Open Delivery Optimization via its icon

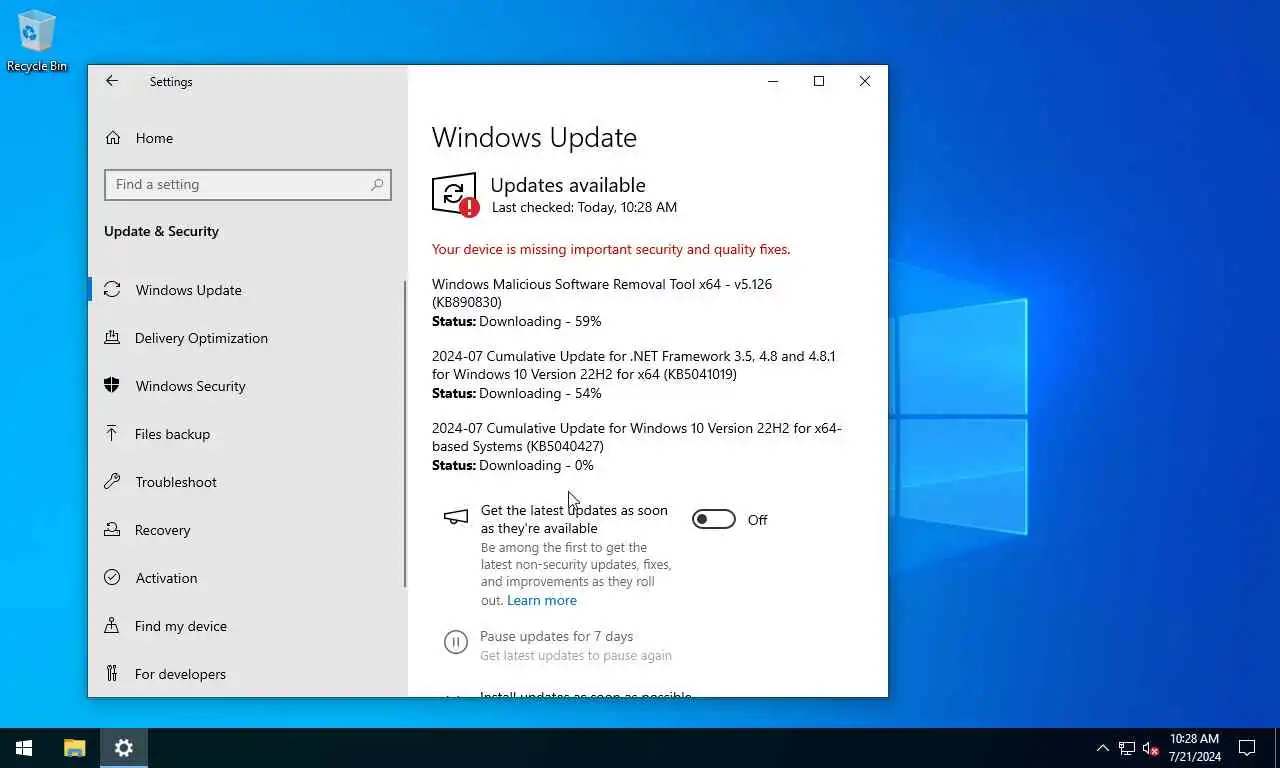click(x=112, y=338)
